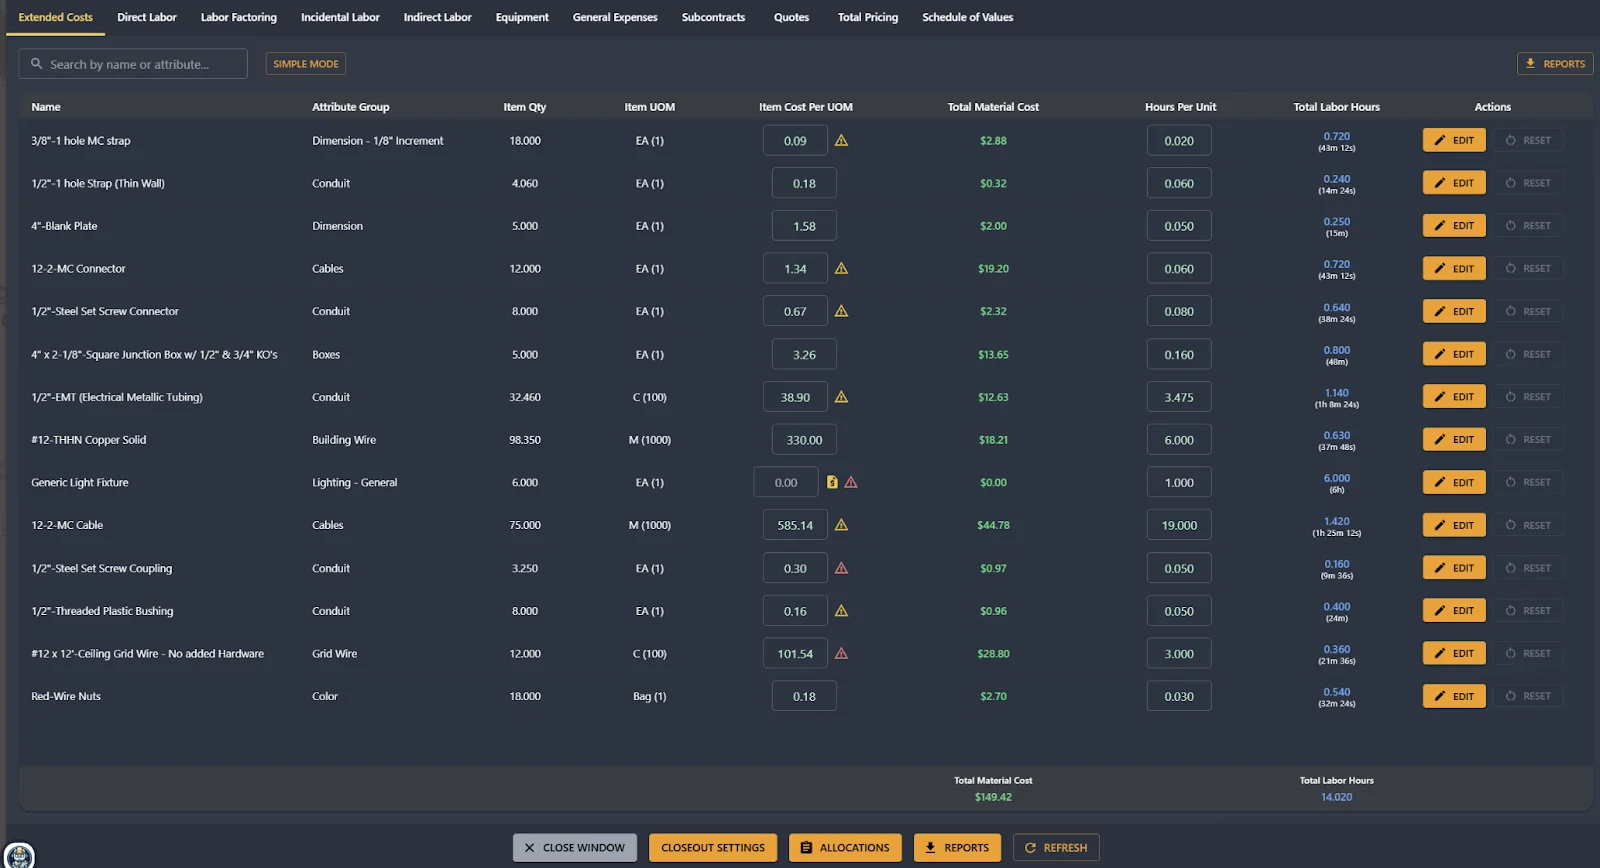
Task: Open the Schedule of Values tab
Action: coord(967,17)
